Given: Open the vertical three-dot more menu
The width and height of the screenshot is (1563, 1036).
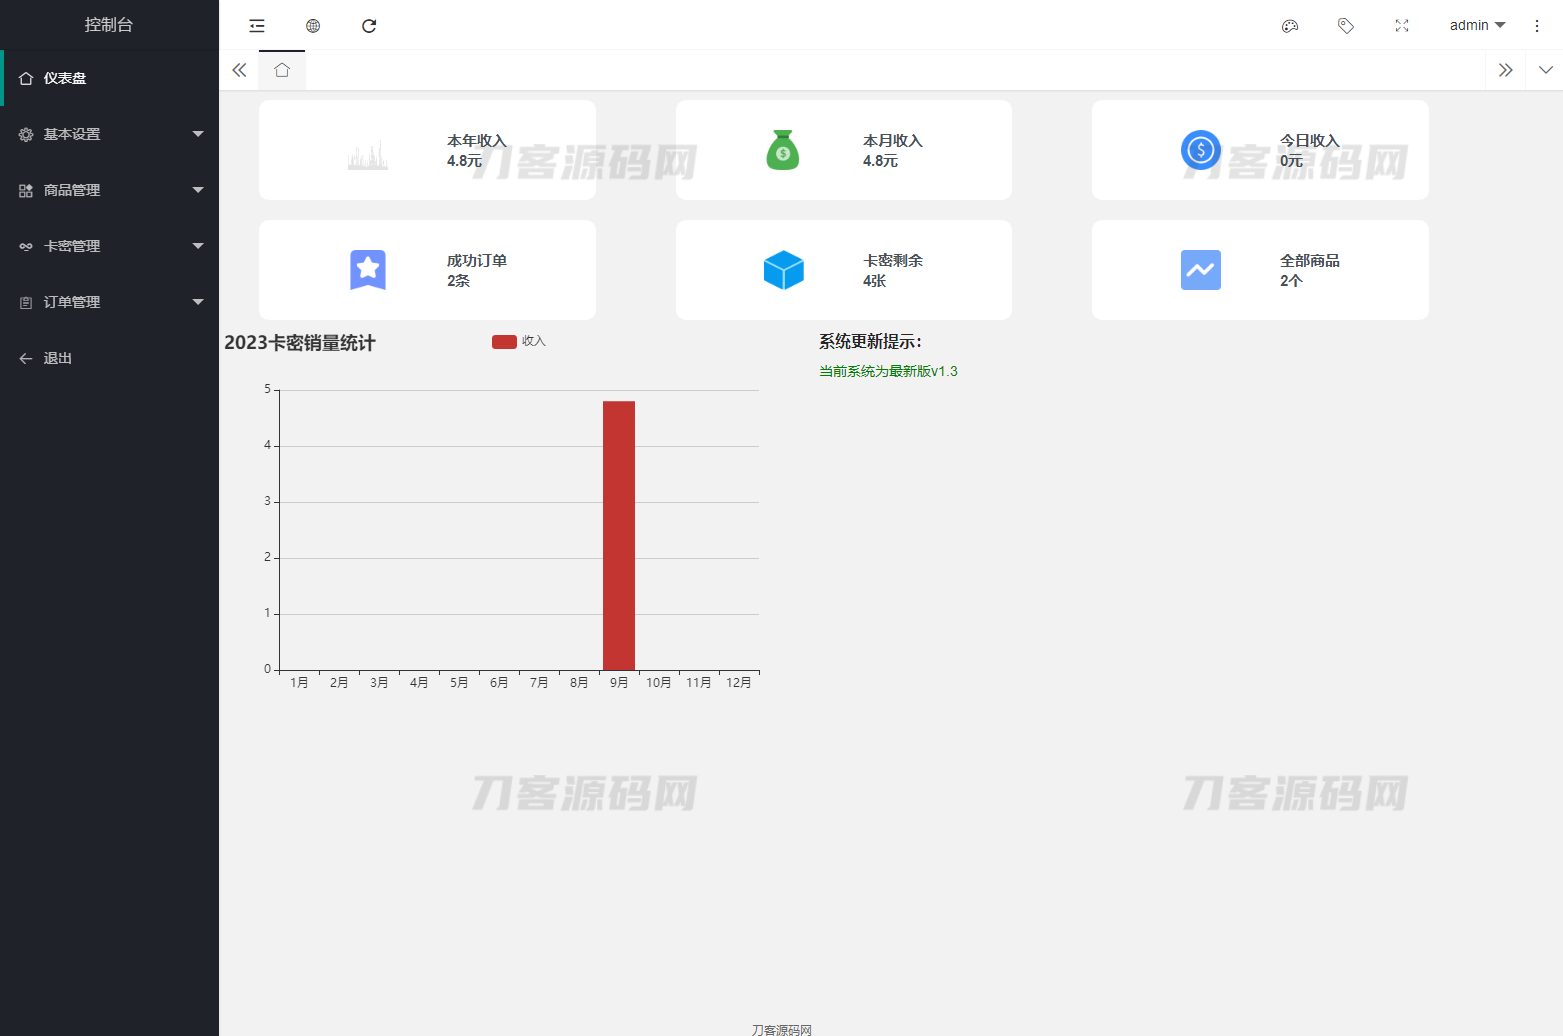Looking at the screenshot, I should pyautogui.click(x=1537, y=26).
